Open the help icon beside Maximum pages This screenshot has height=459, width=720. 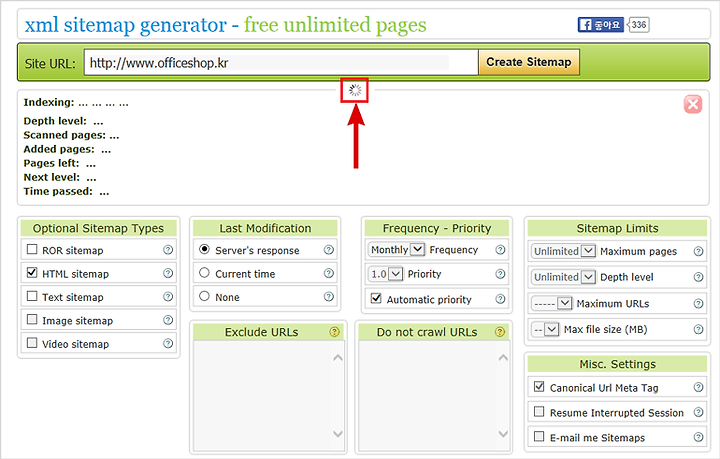pyautogui.click(x=698, y=251)
